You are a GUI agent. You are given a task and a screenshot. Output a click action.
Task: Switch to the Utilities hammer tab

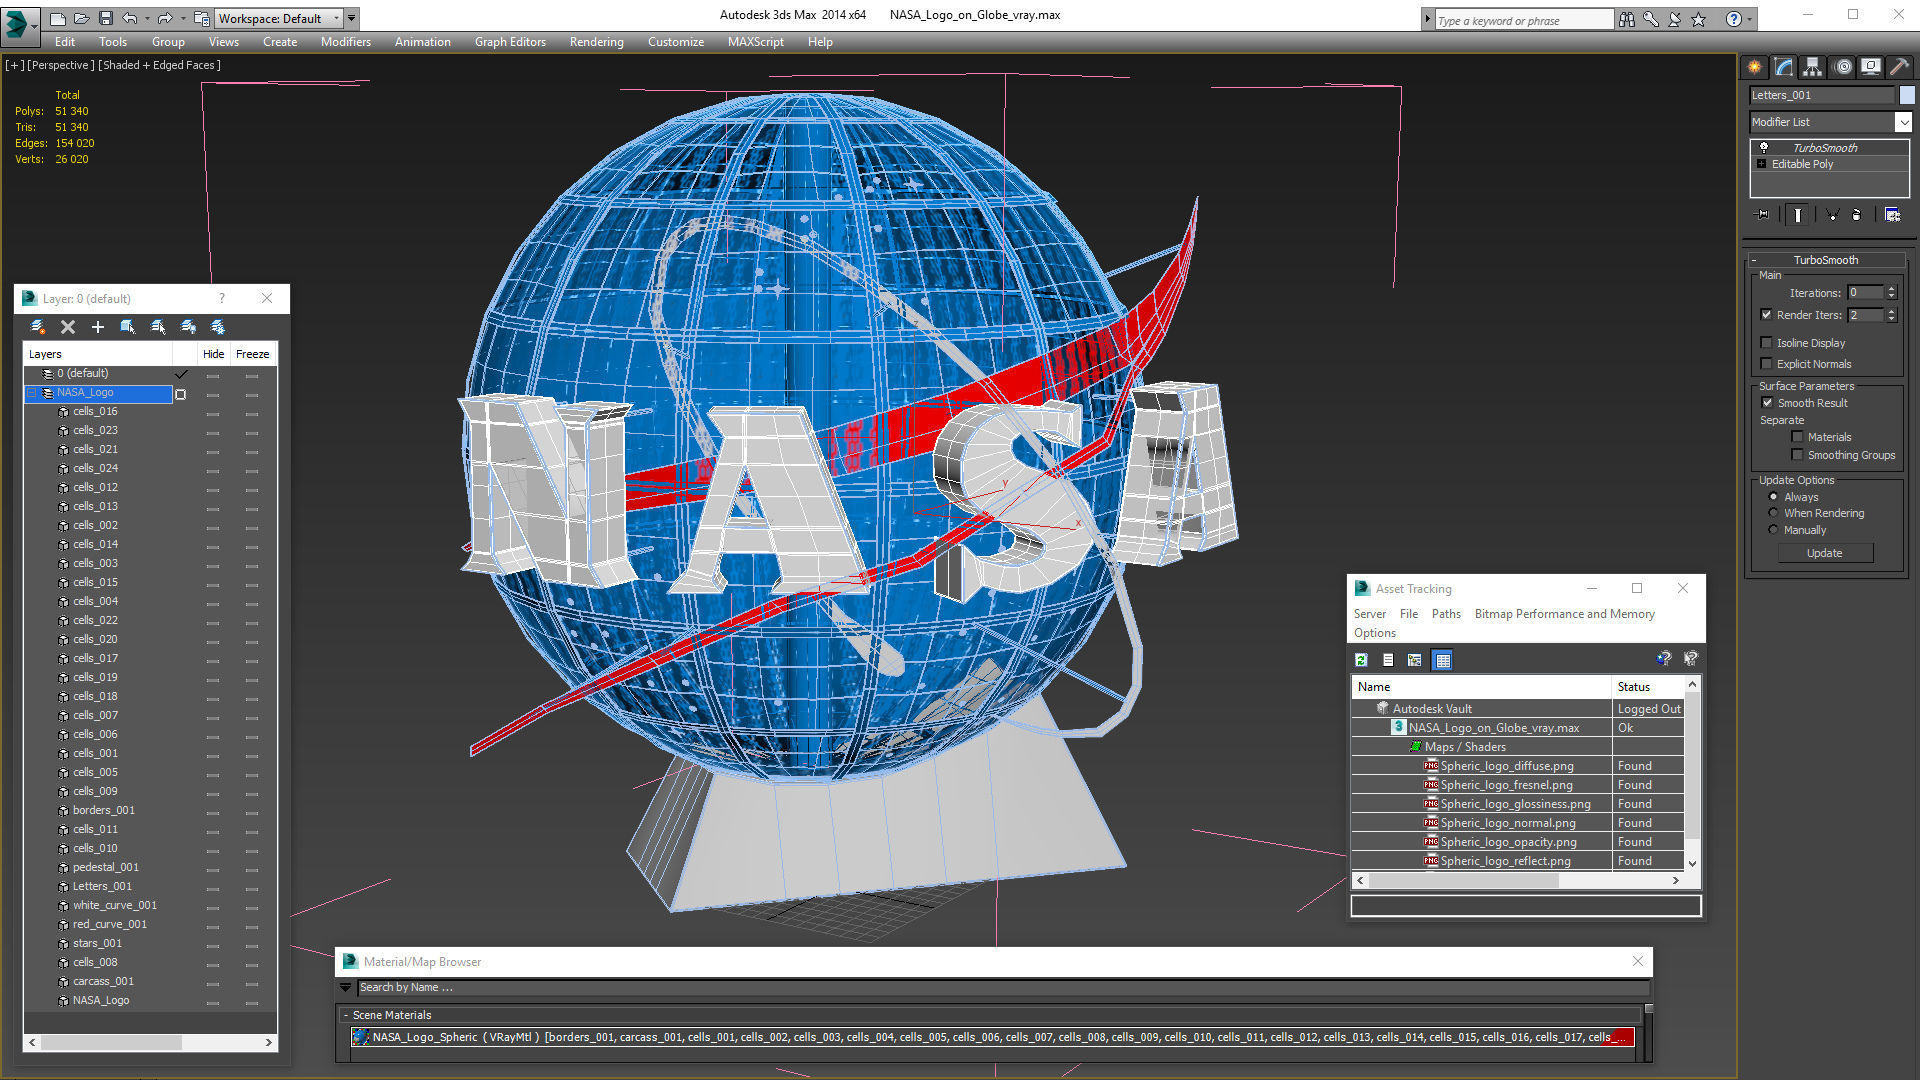click(x=1900, y=67)
